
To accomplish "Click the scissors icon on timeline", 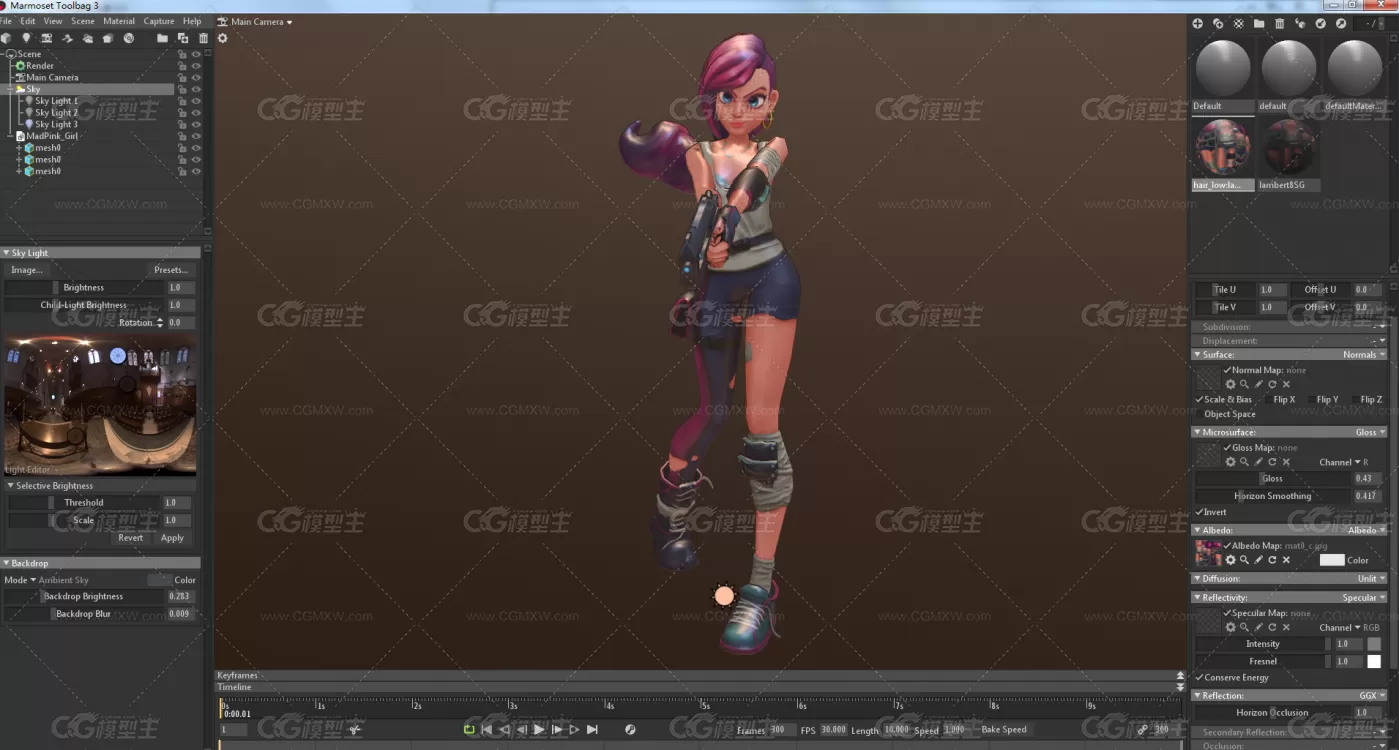I will (x=355, y=730).
